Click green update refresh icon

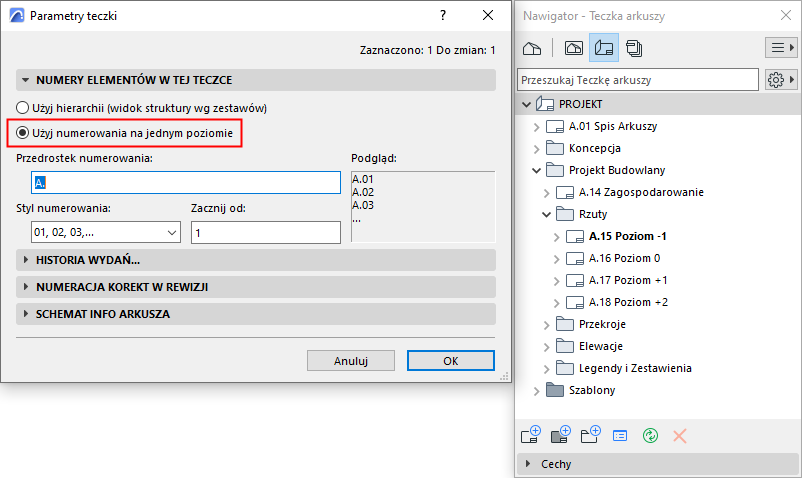(650, 436)
